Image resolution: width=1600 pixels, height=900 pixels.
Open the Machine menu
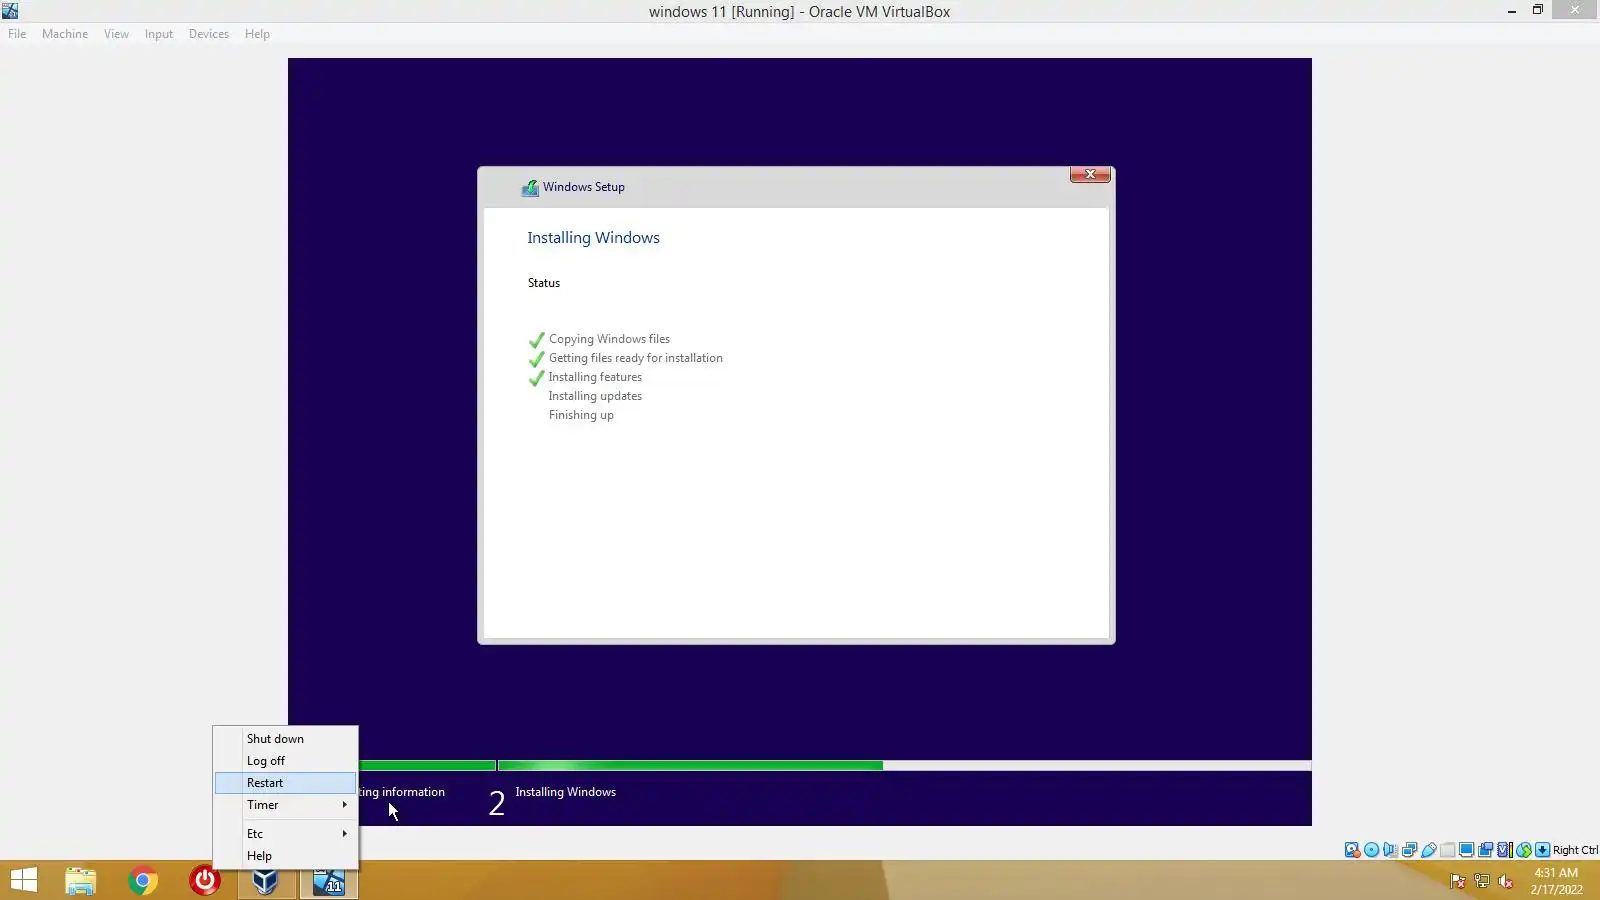tap(65, 34)
